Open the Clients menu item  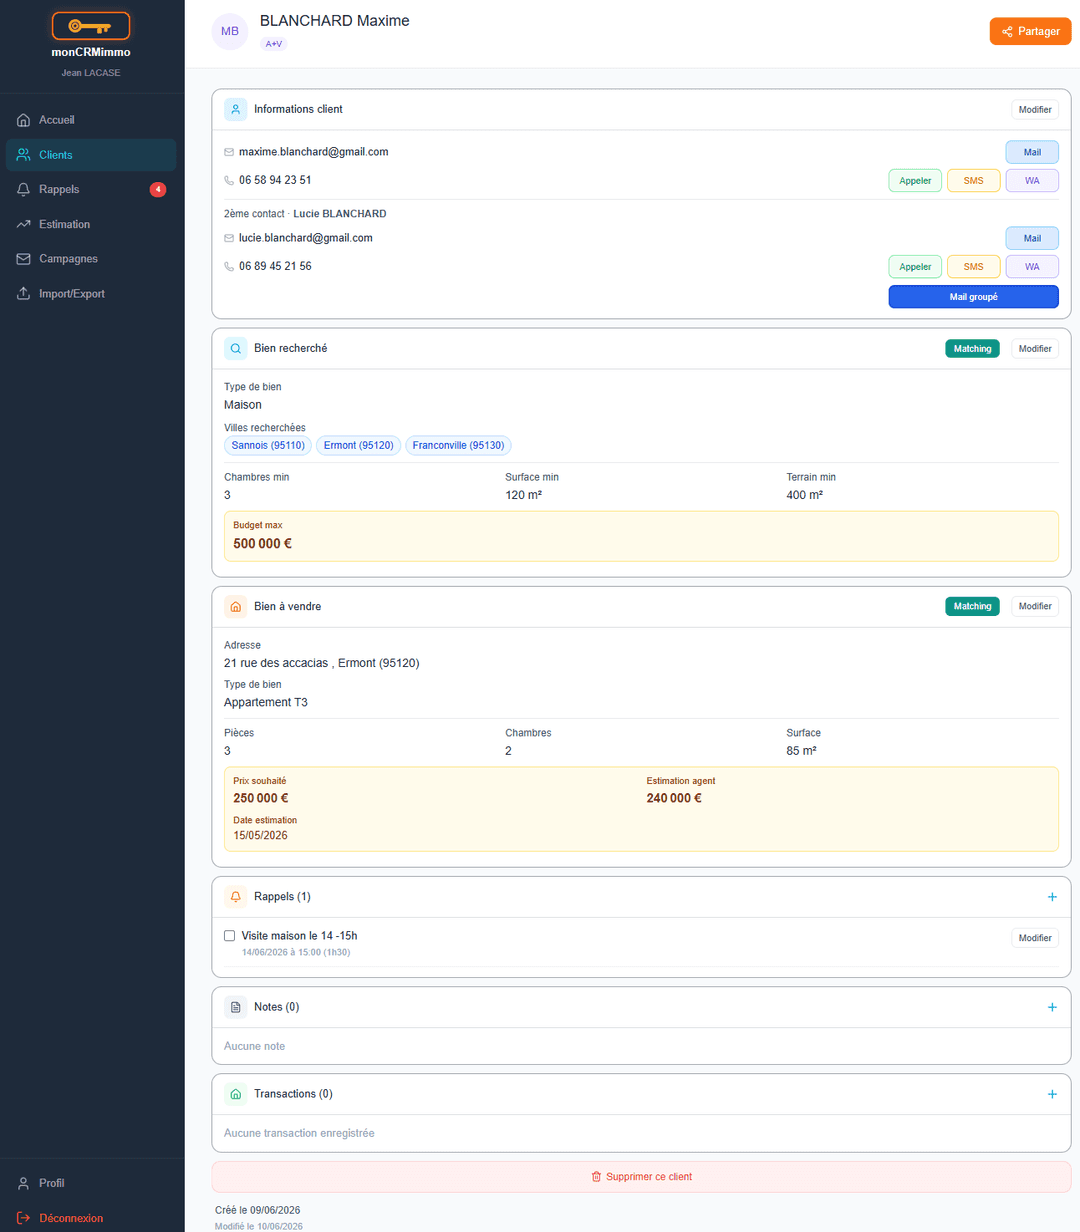(91, 155)
